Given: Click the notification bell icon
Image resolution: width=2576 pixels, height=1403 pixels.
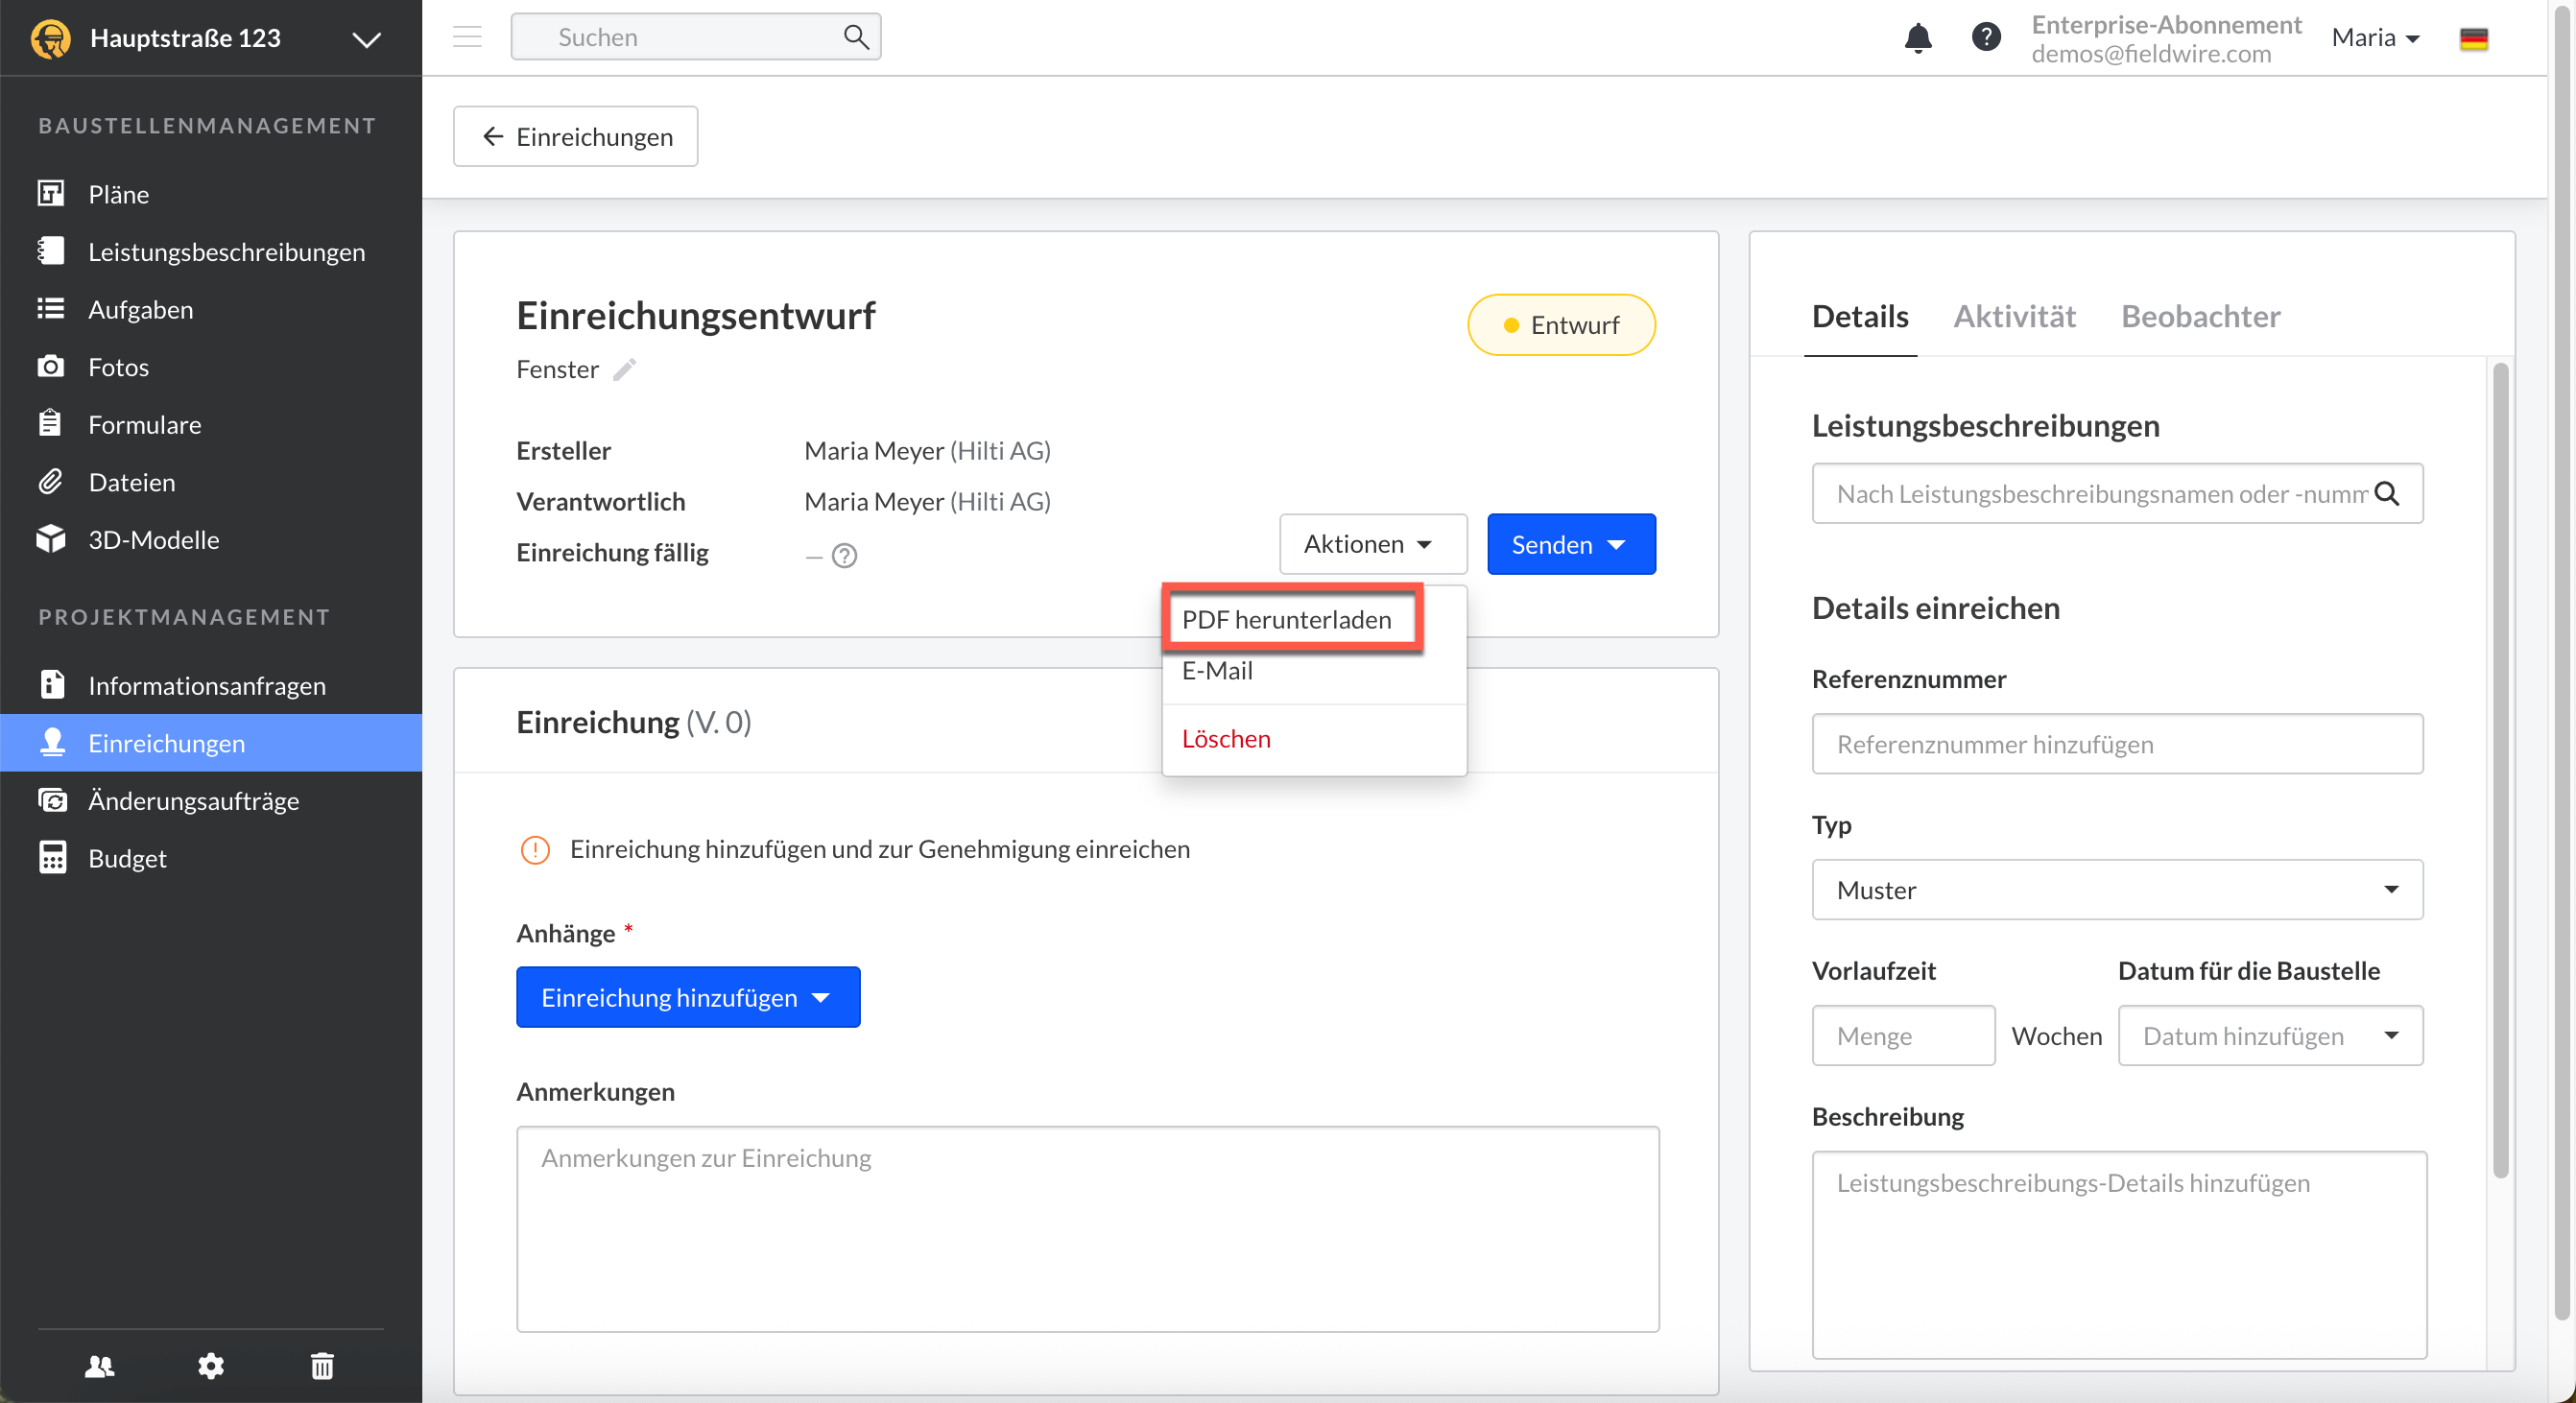Looking at the screenshot, I should [x=1917, y=38].
